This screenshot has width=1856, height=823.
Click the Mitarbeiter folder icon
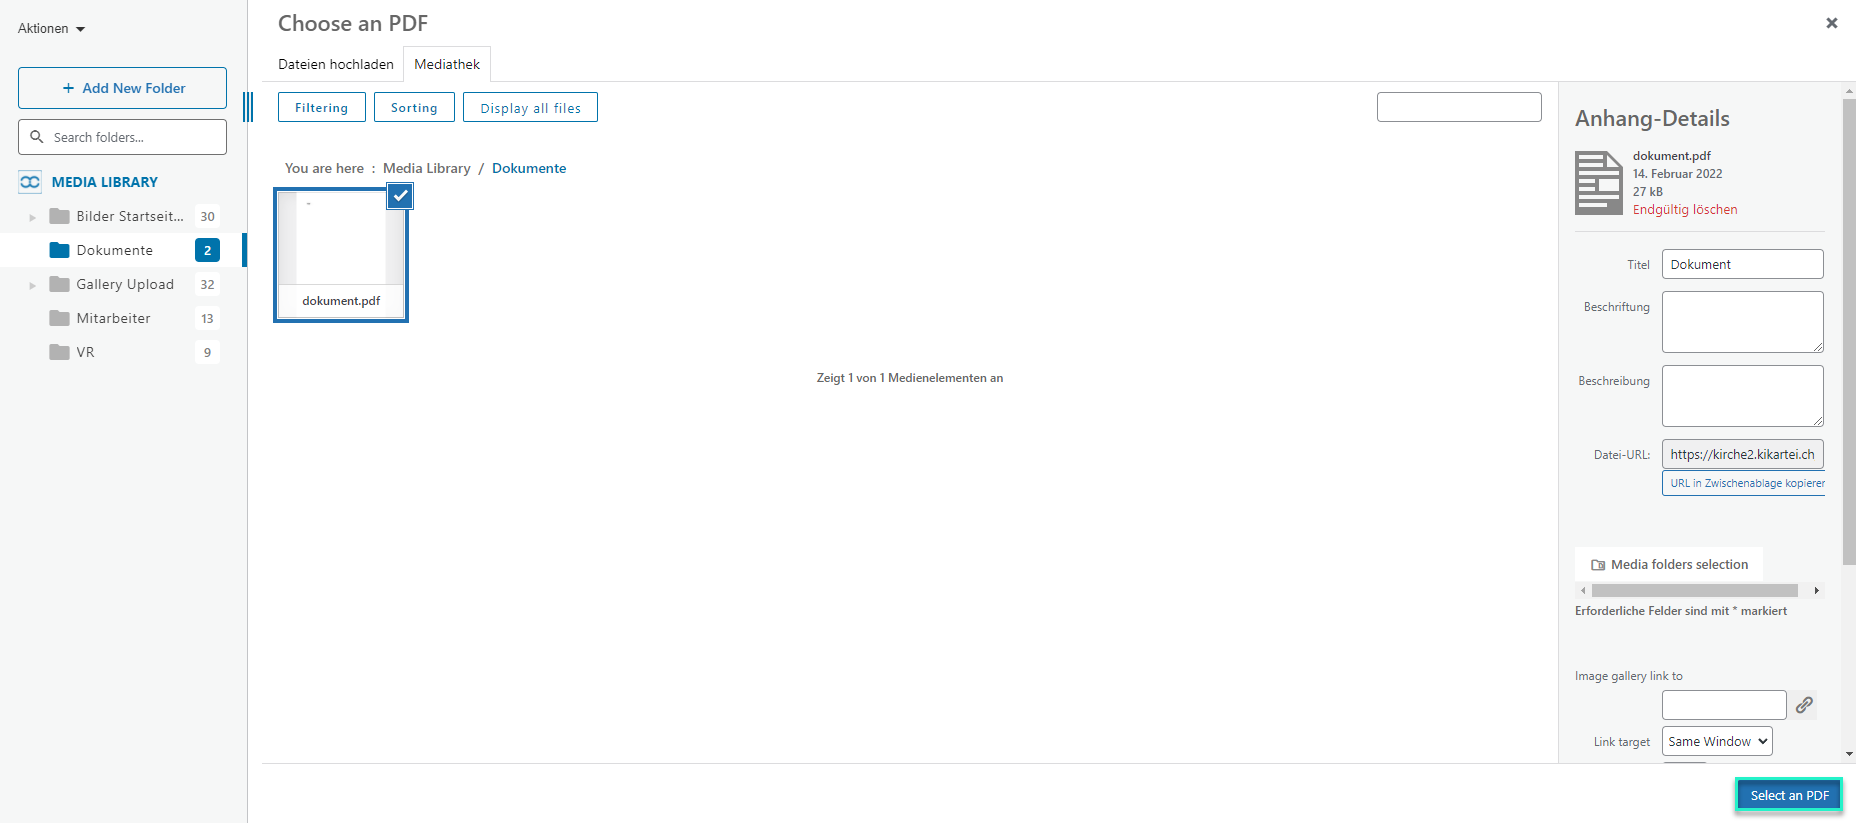coord(60,318)
